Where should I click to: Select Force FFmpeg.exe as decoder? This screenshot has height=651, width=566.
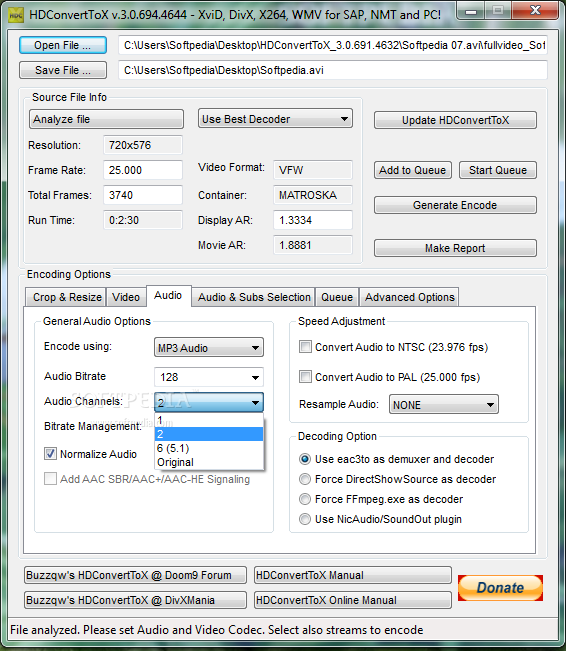(305, 499)
